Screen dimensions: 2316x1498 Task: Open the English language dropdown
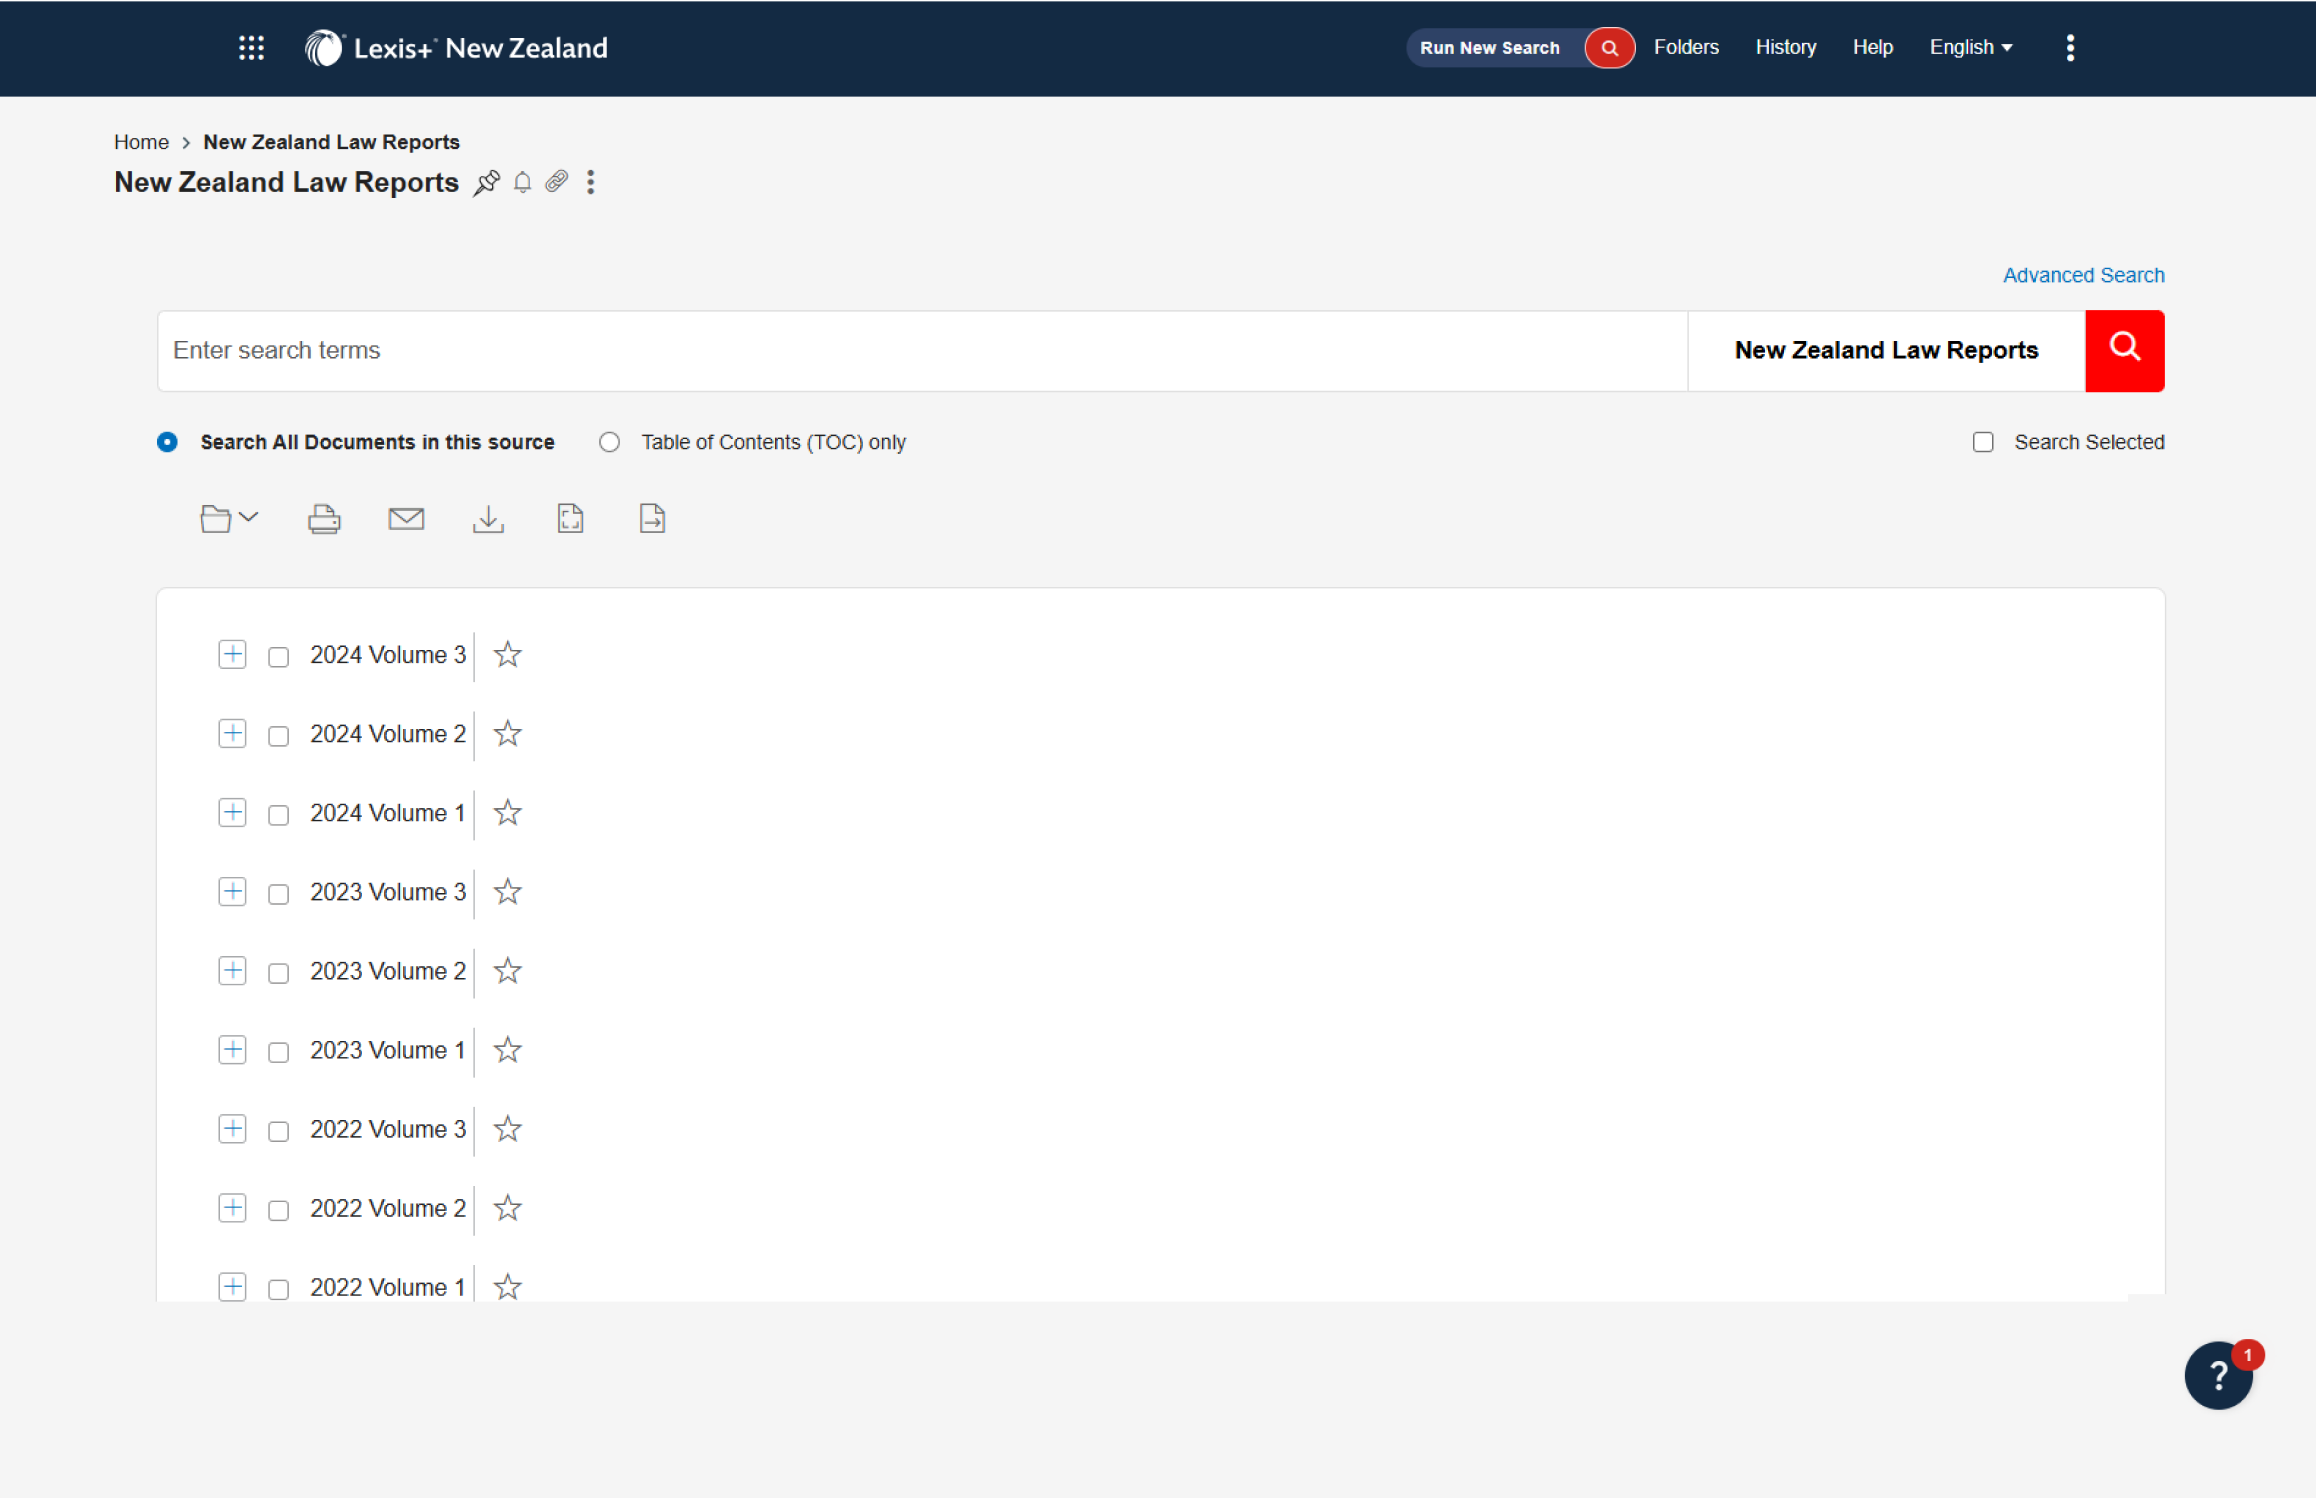[1970, 47]
